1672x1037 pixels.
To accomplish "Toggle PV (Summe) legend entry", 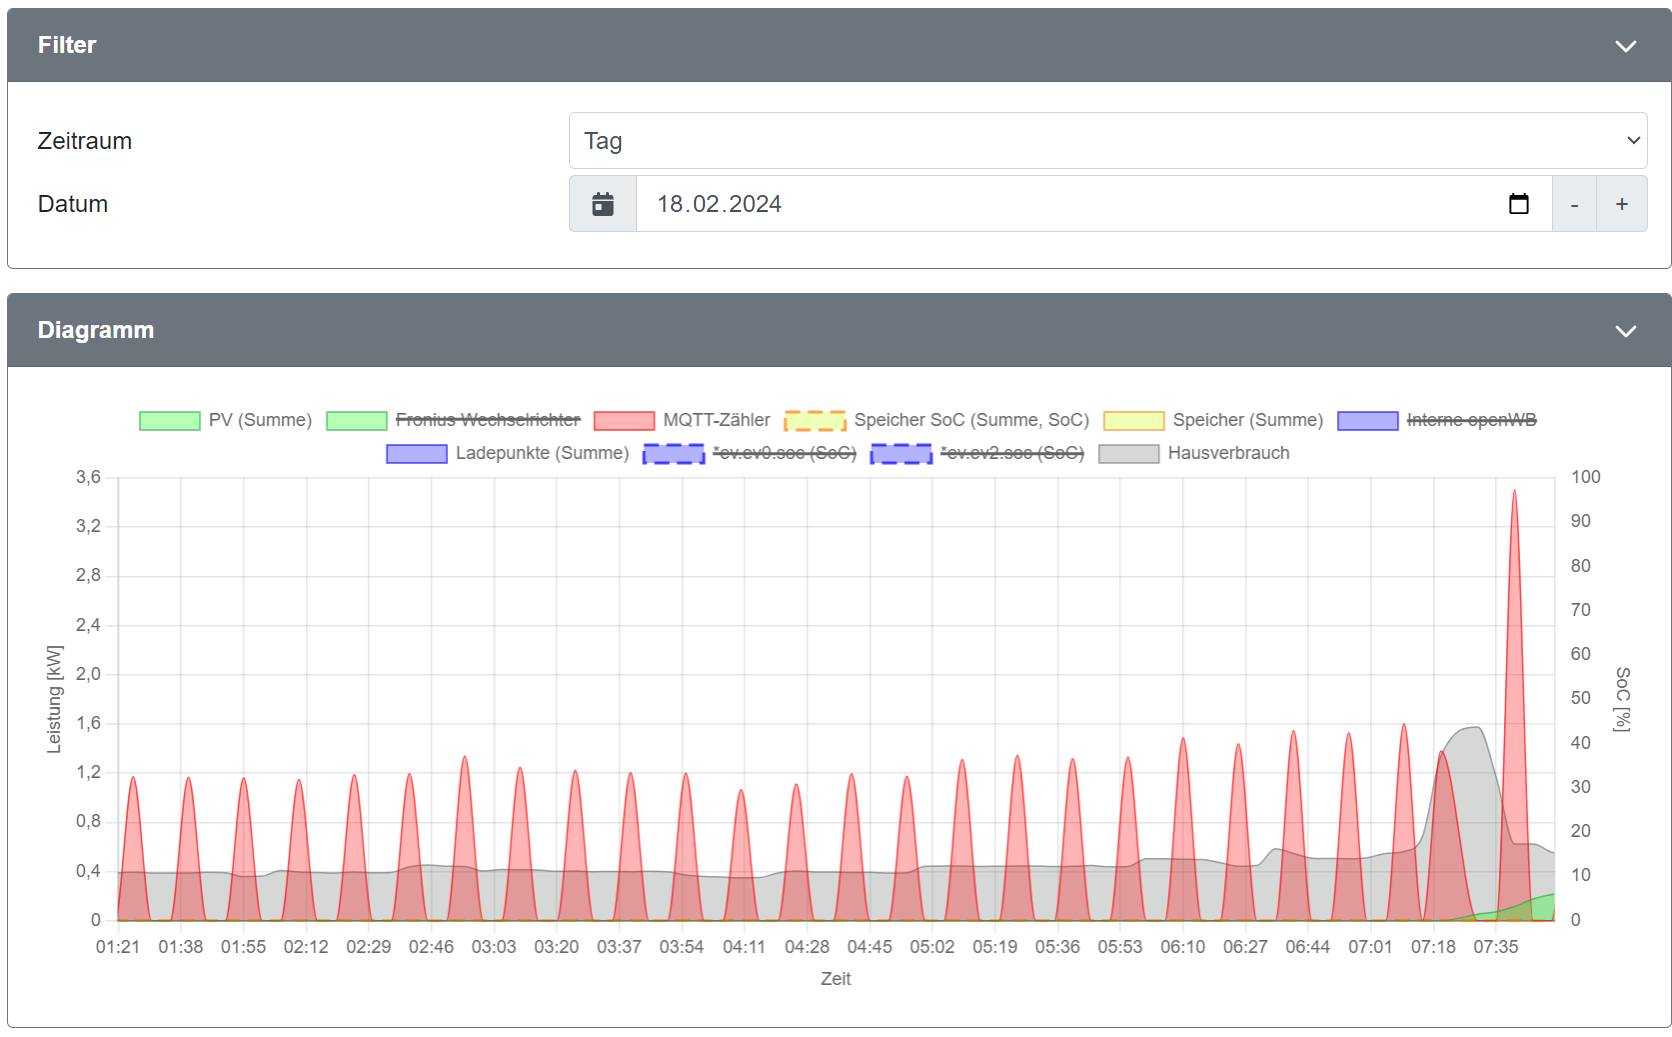I will tap(226, 420).
